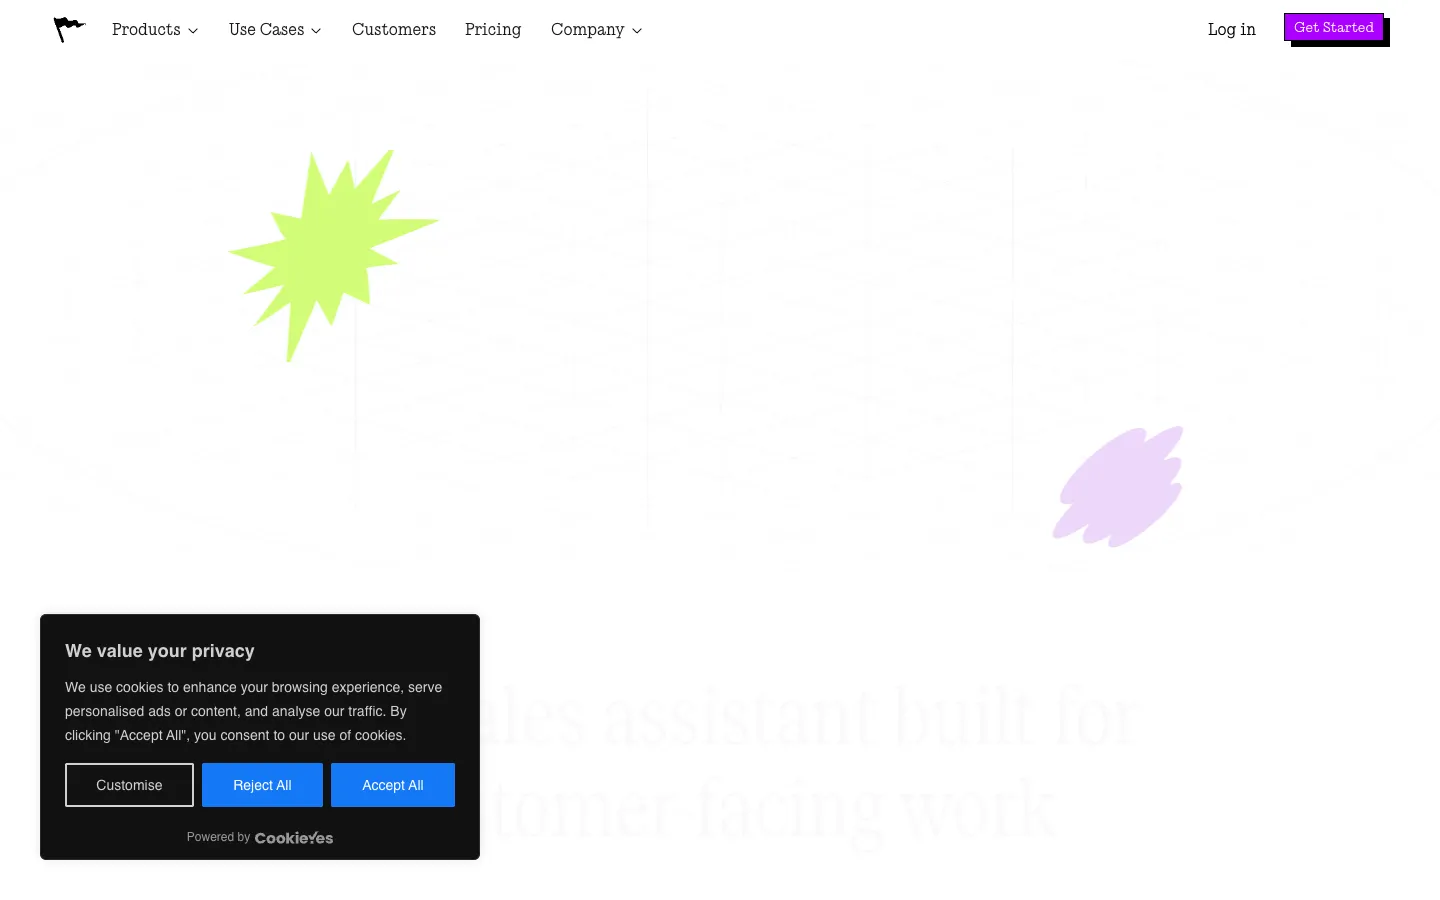
Task: Click the black flag logo
Action: click(x=69, y=29)
